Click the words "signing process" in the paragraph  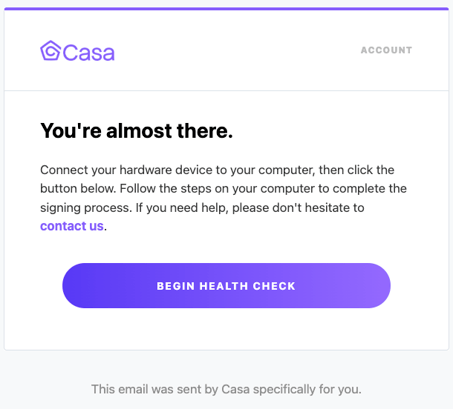84,208
